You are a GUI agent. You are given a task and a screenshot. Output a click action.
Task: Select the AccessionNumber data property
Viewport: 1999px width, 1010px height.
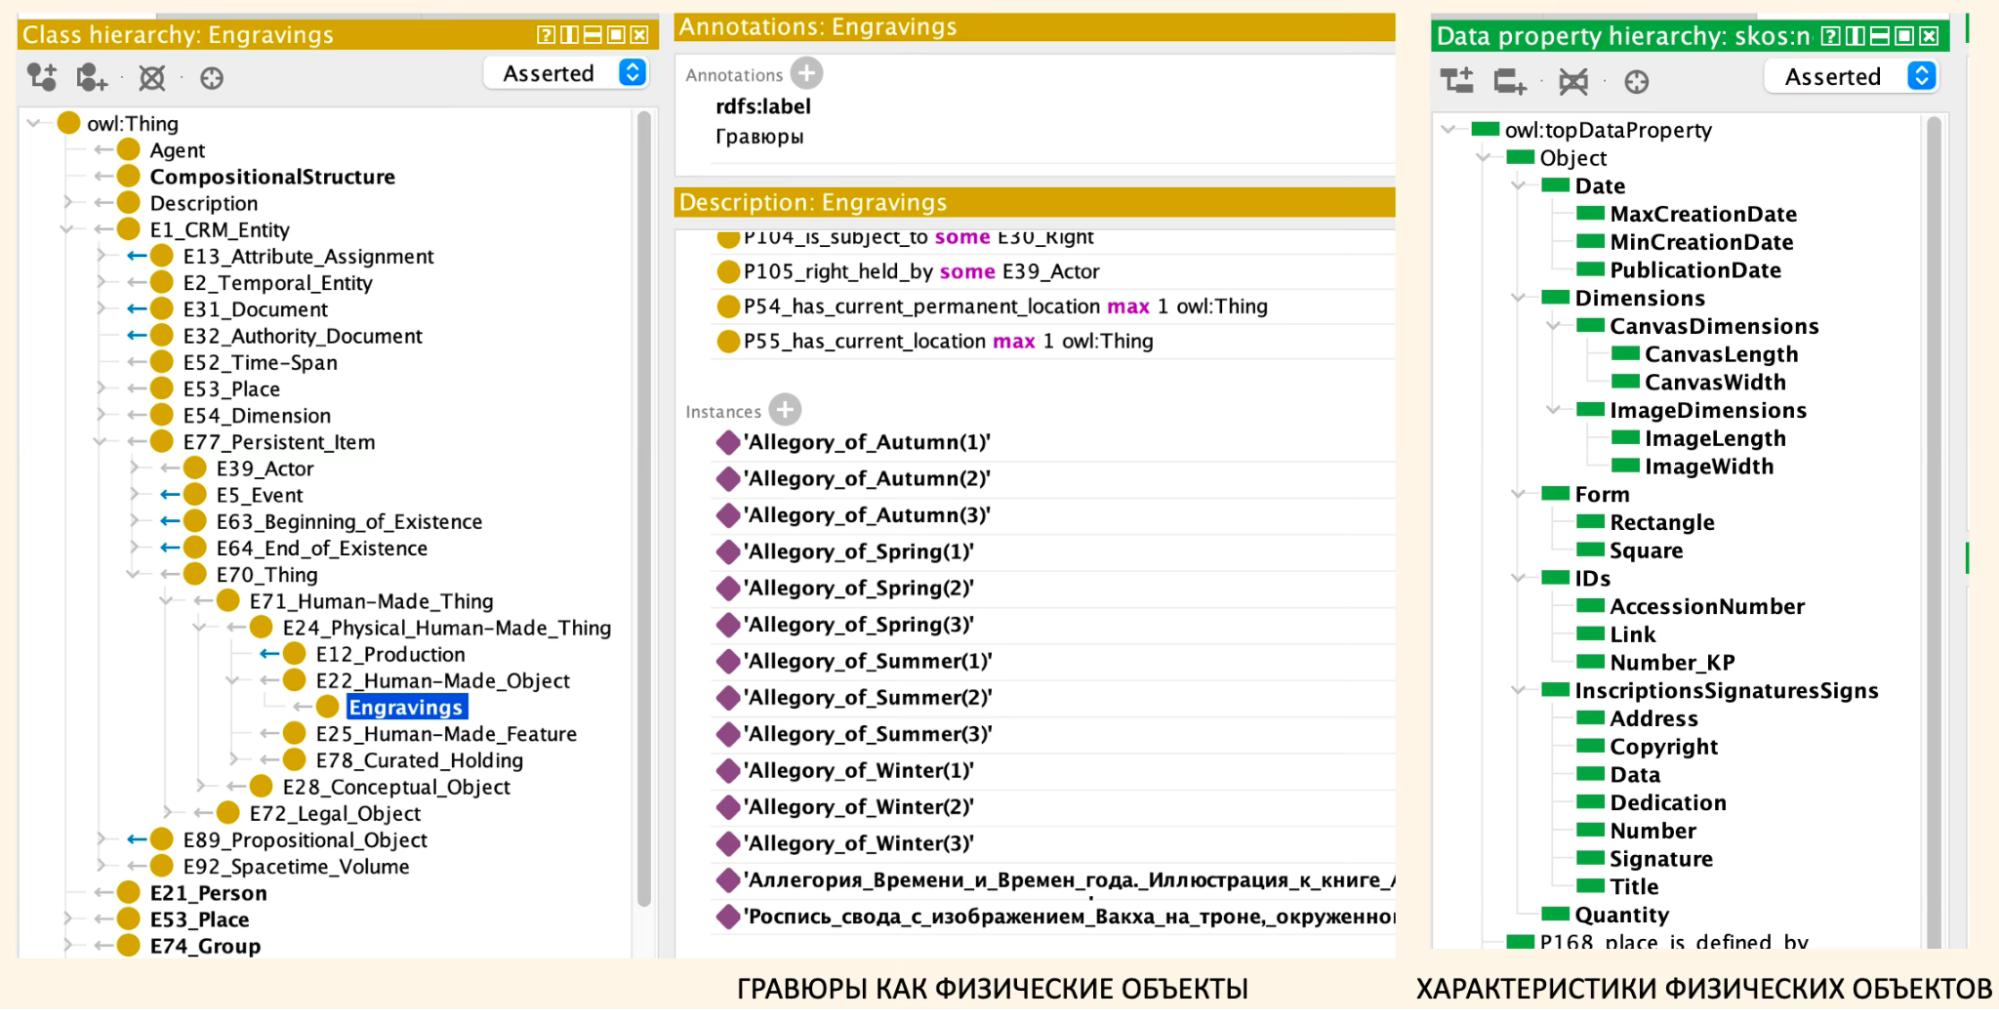1706,606
